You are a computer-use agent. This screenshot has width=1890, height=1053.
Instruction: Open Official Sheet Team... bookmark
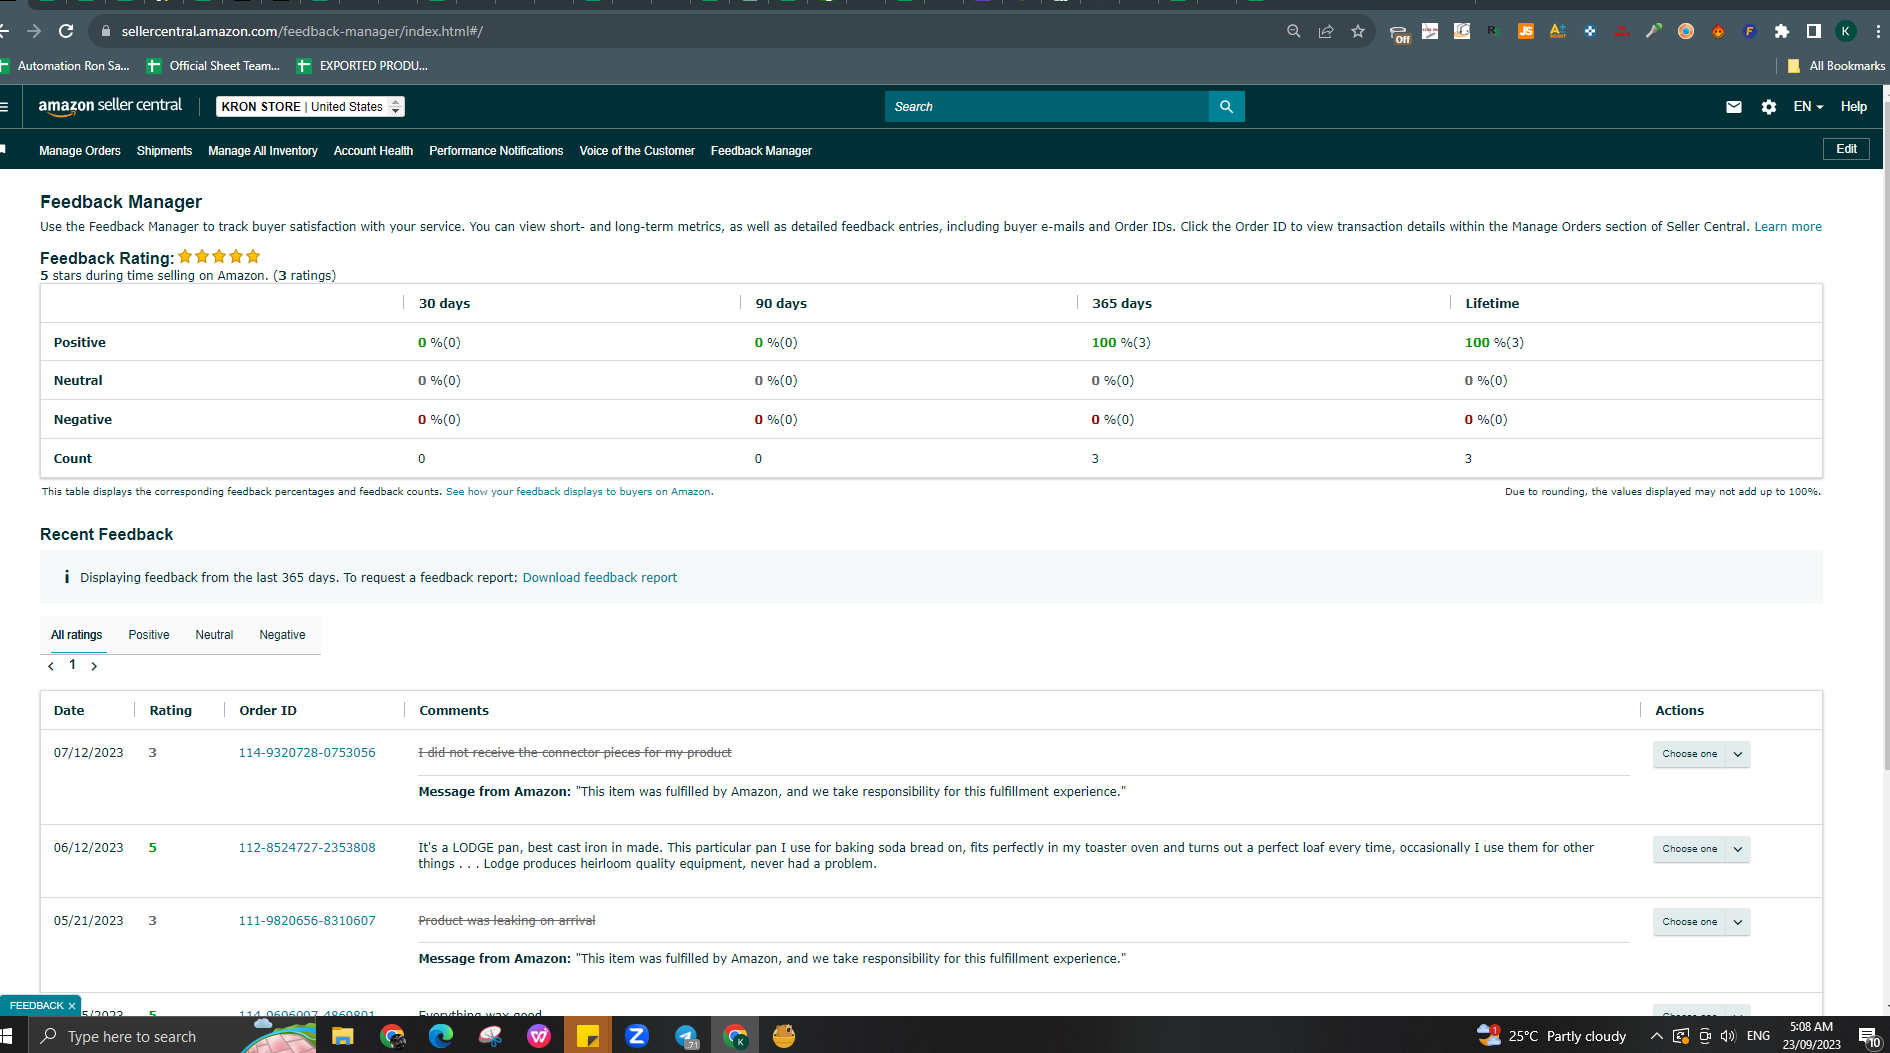click(x=213, y=66)
